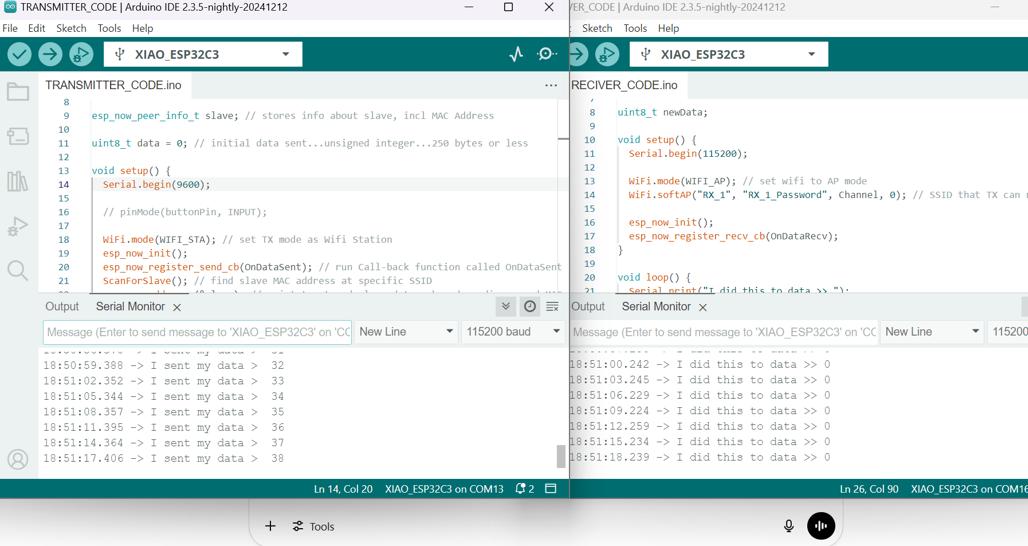This screenshot has height=546, width=1028.
Task: Start Debugging in Transmitter window toolbar
Action: [x=81, y=54]
